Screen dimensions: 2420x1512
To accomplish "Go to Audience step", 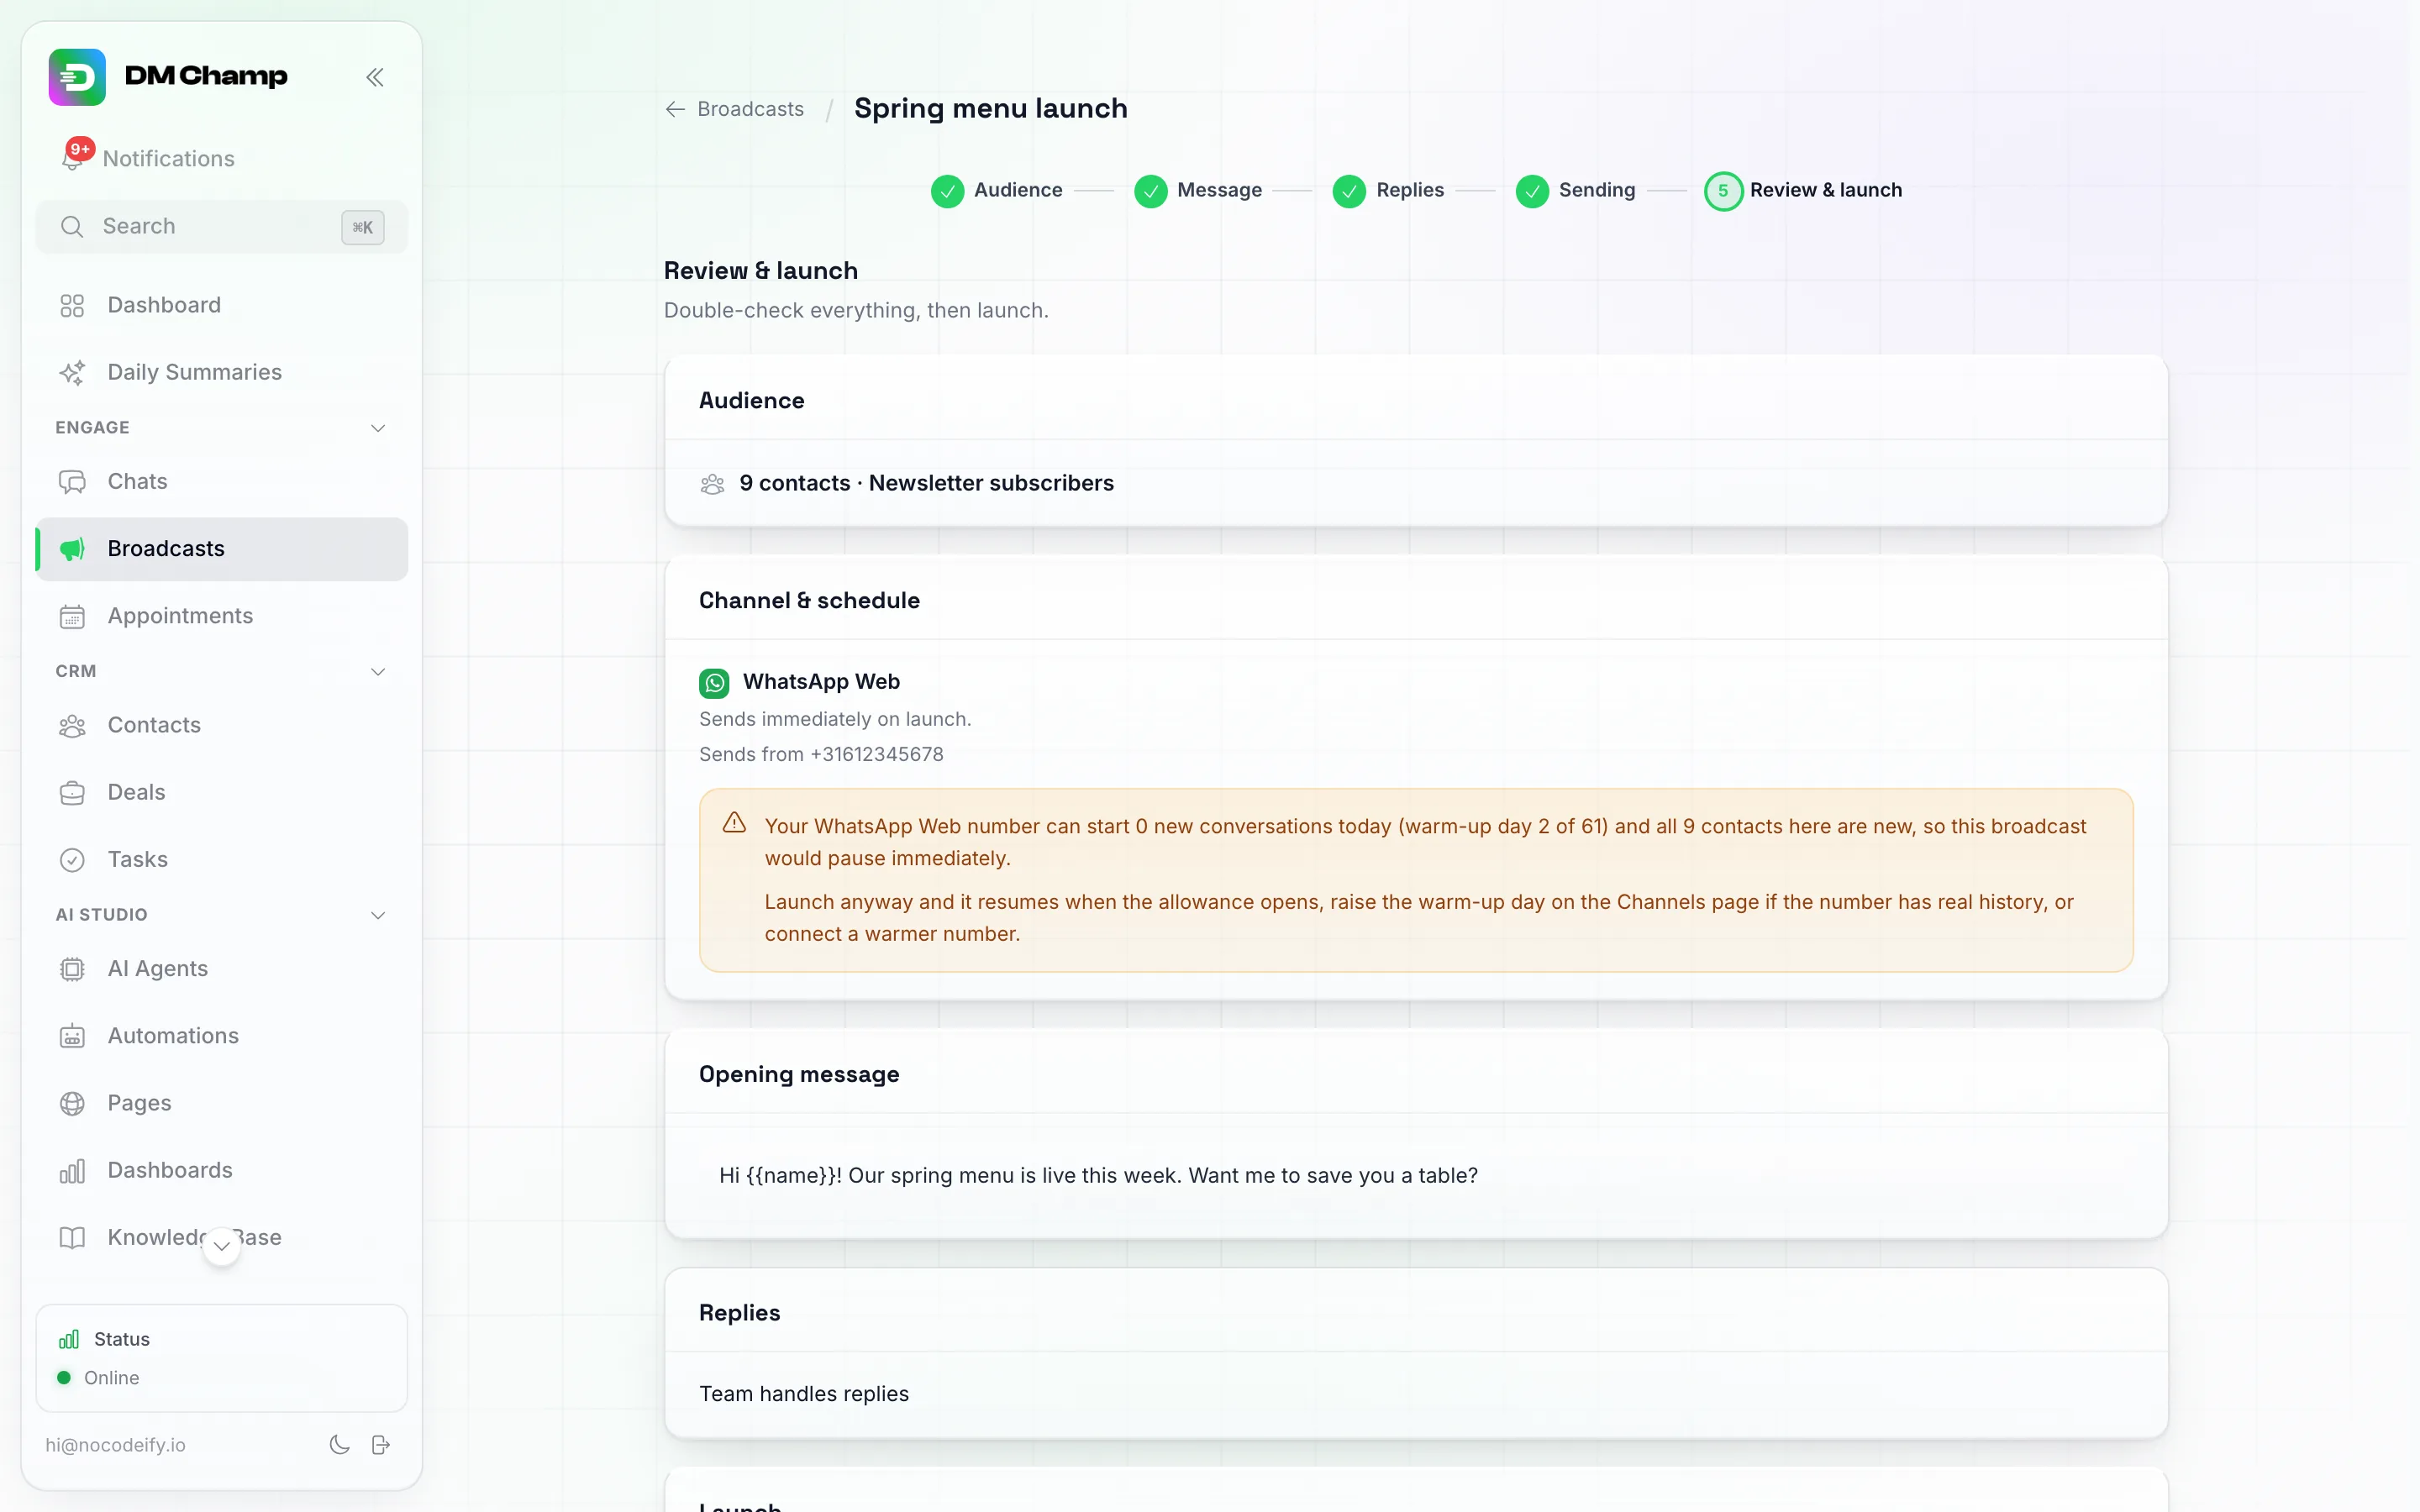I will pos(997,190).
